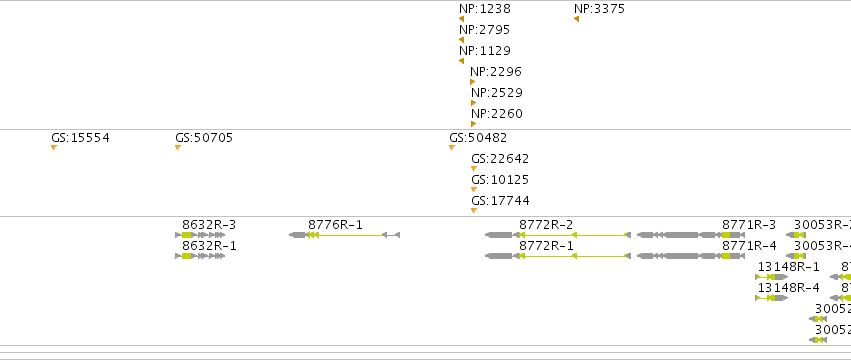Click the GS:50705 marker triangle
This screenshot has width=851, height=360.
[x=177, y=148]
